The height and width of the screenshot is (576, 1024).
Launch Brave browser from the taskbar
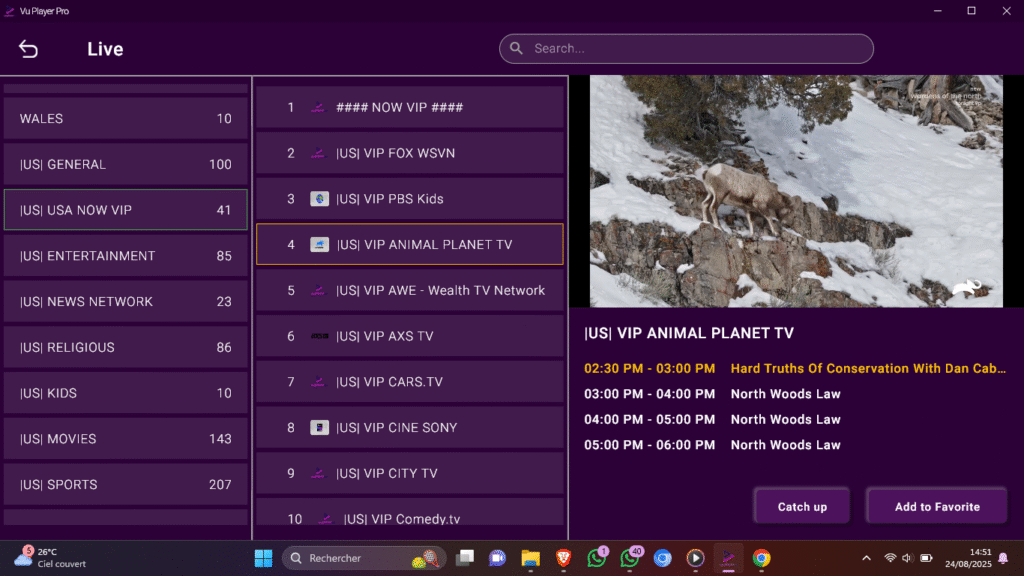[x=564, y=558]
